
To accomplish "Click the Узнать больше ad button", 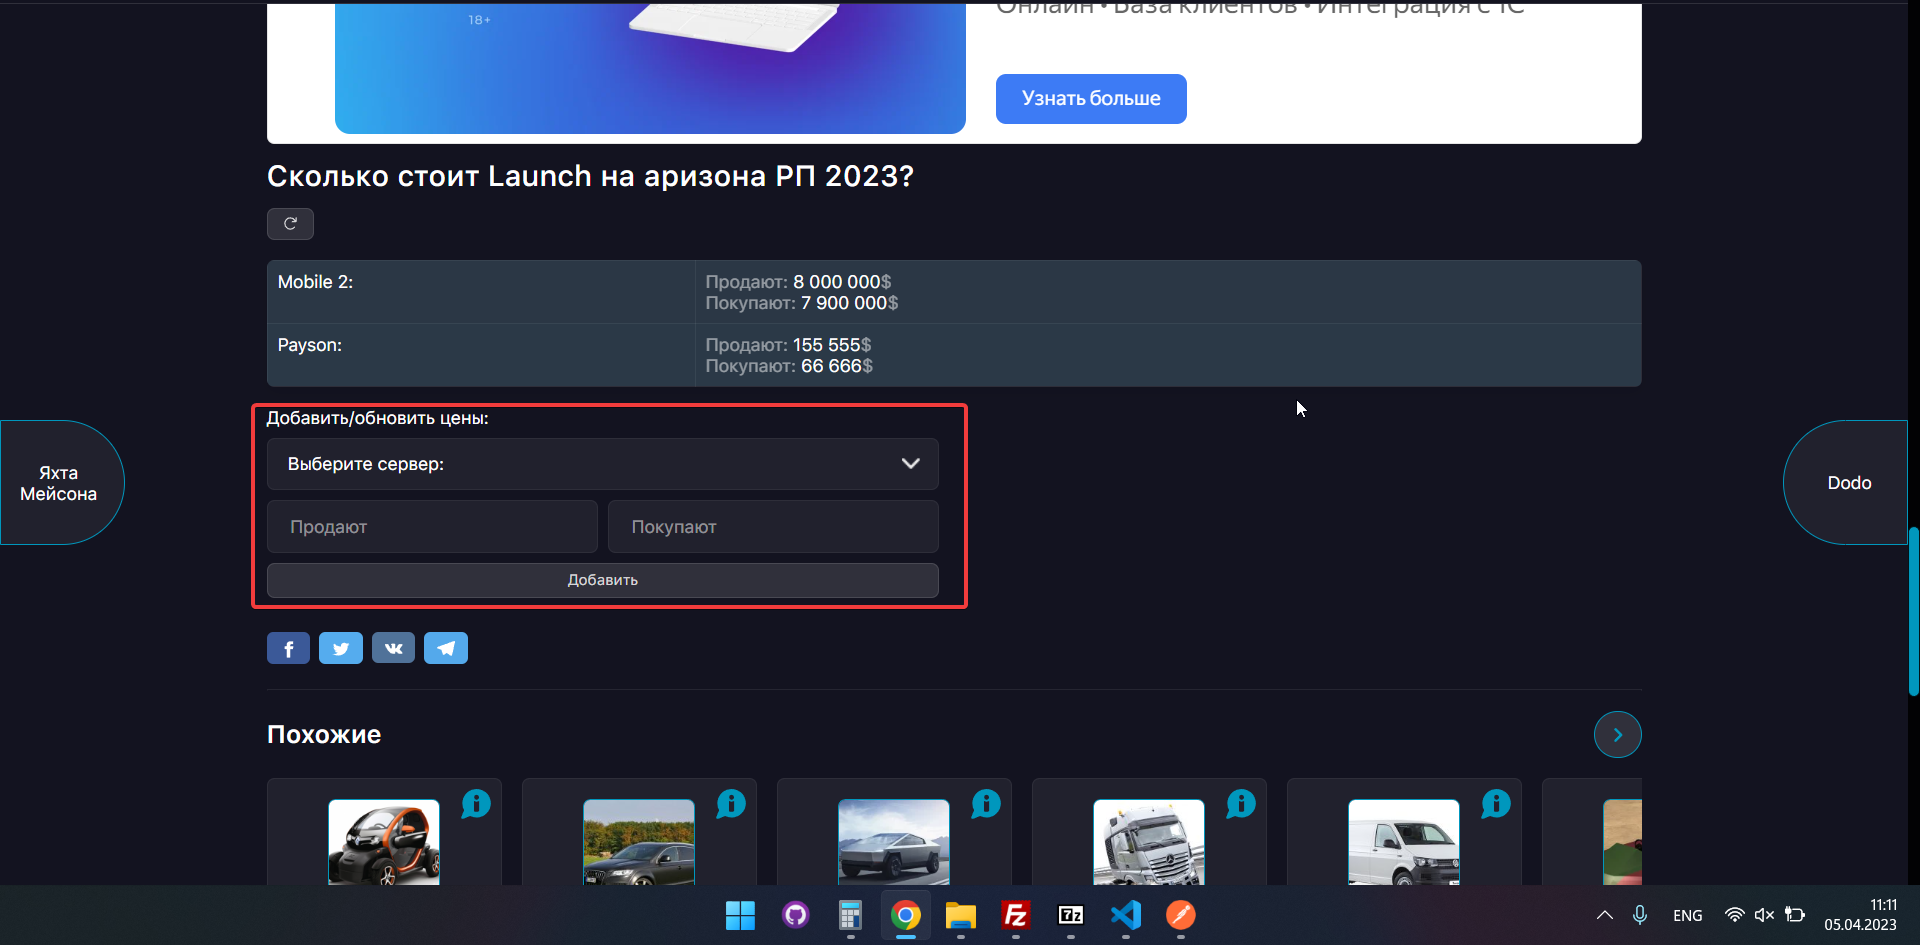I will [1091, 99].
